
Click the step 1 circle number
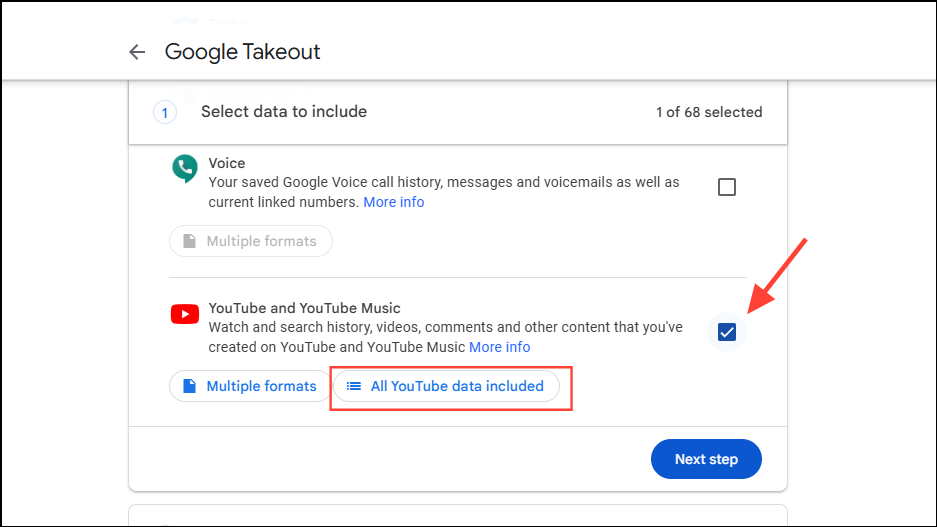164,112
